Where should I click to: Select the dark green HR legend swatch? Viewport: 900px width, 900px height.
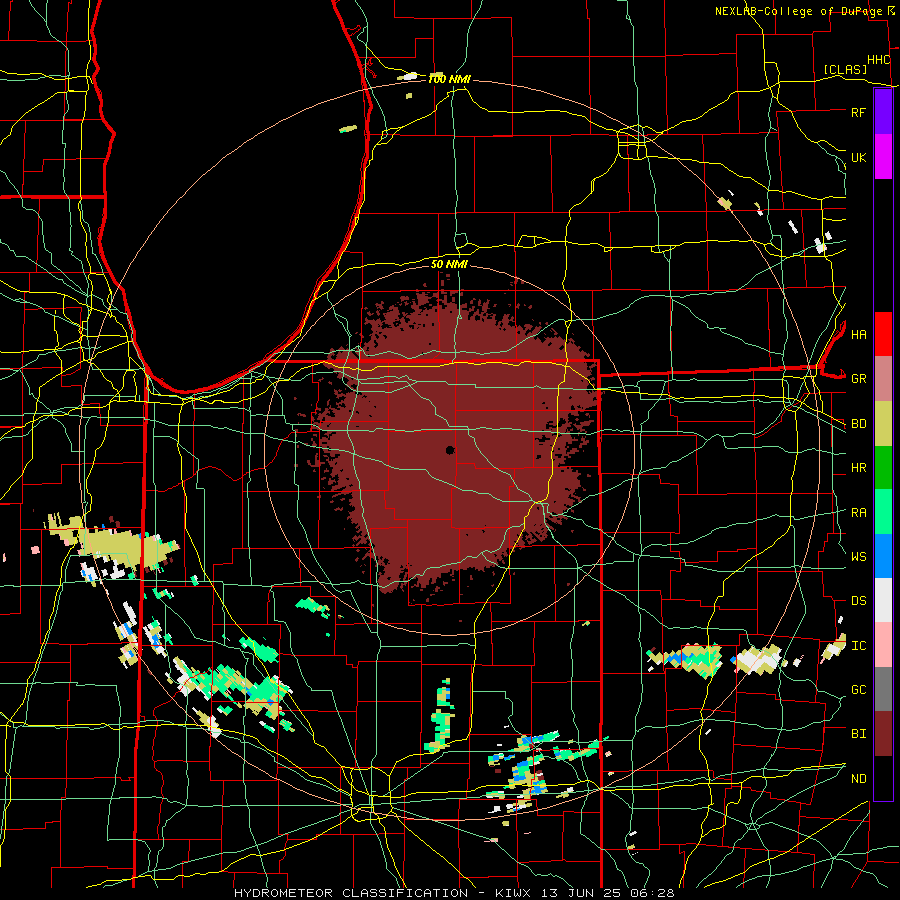coord(883,468)
